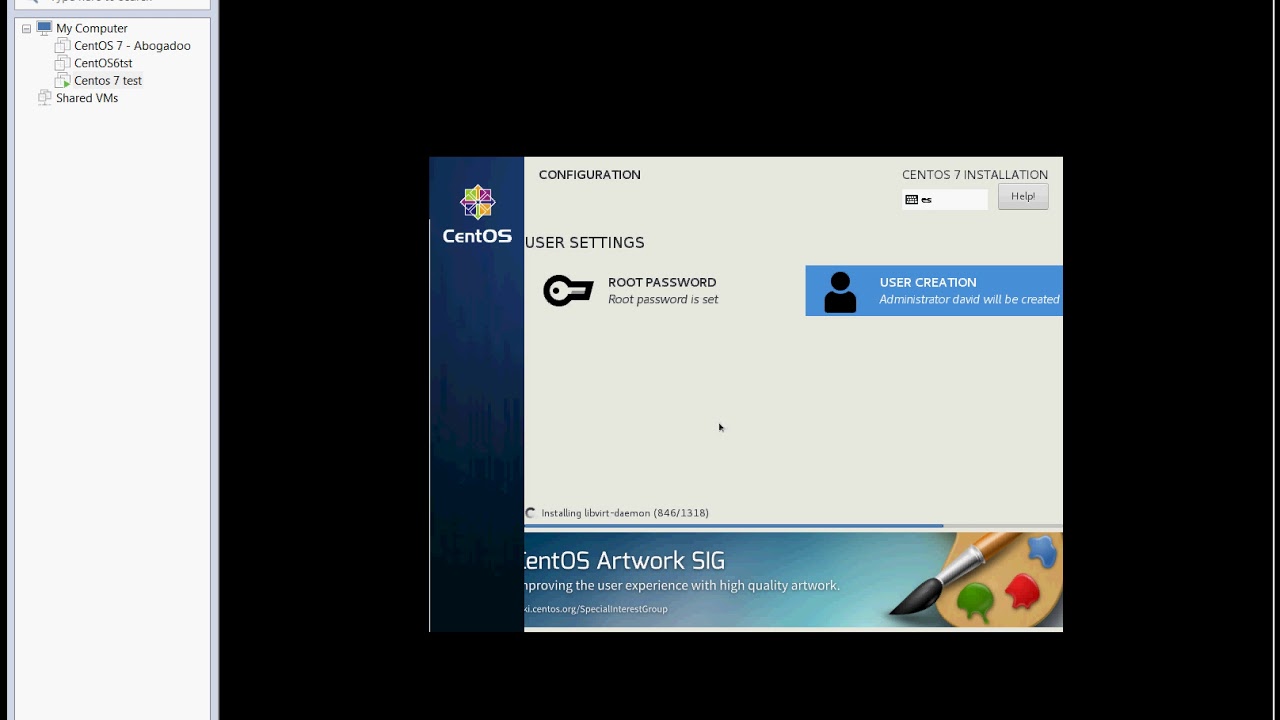
Task: Click the 'CONFIGURATION' heading text
Action: 590,175
